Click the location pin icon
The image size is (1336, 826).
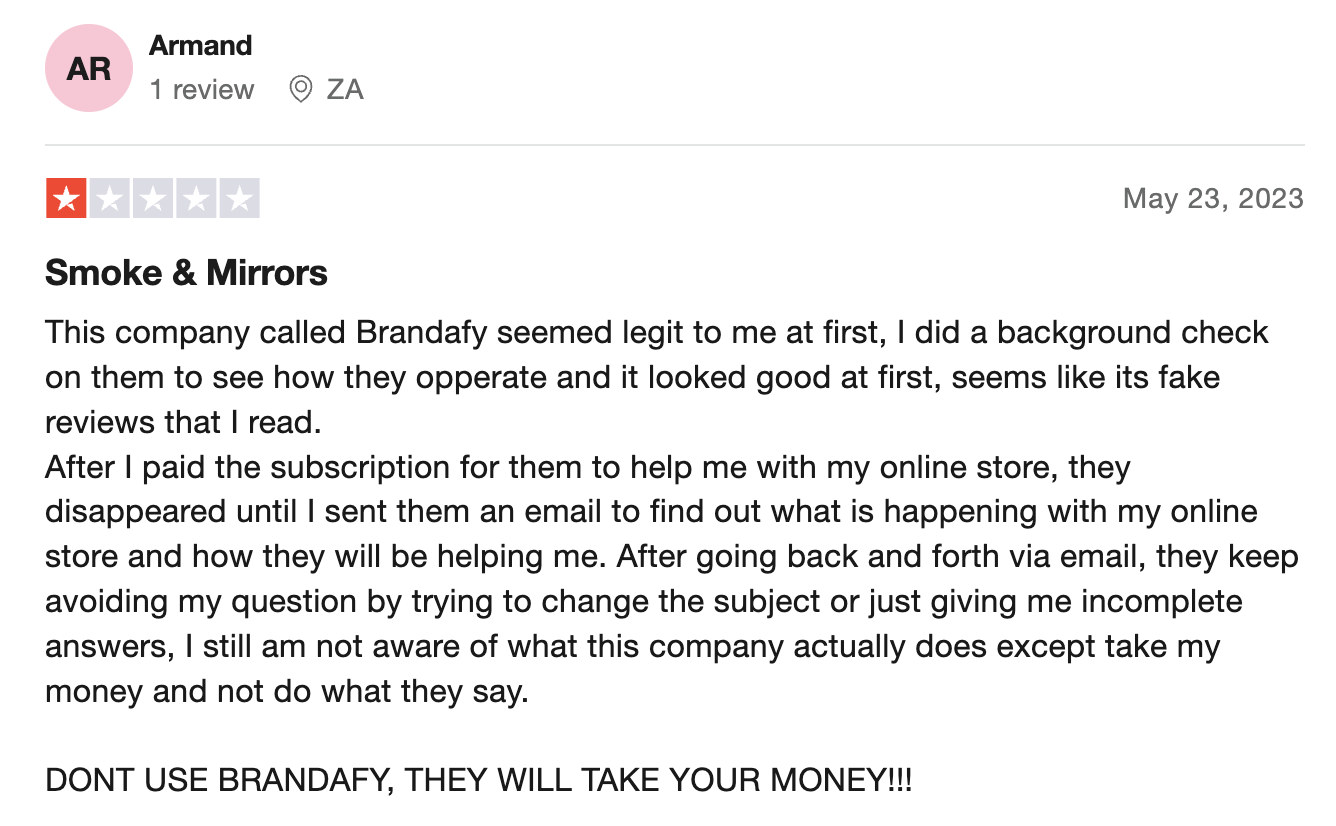pyautogui.click(x=300, y=89)
